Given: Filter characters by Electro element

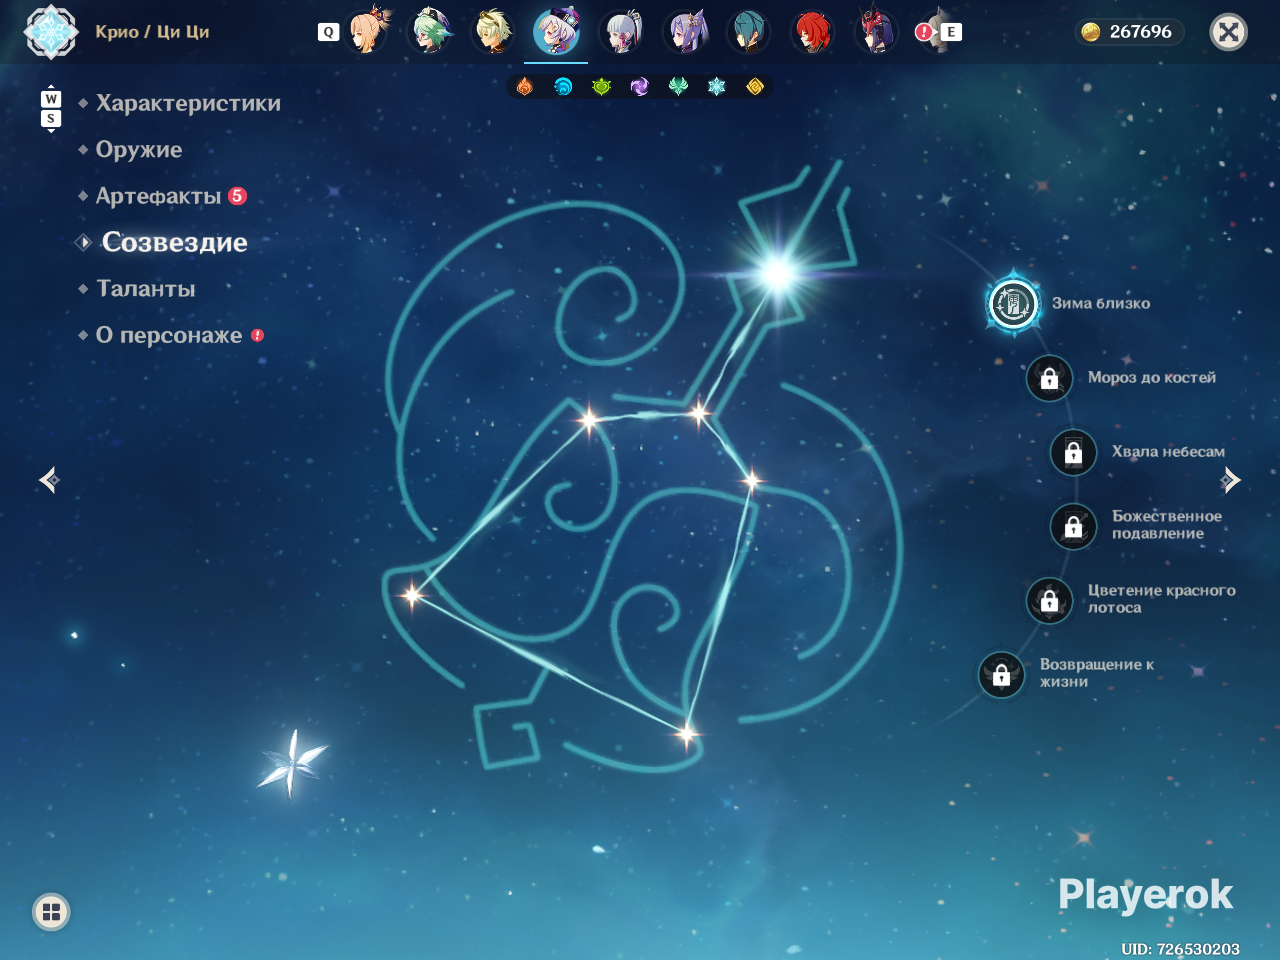Looking at the screenshot, I should coord(640,87).
